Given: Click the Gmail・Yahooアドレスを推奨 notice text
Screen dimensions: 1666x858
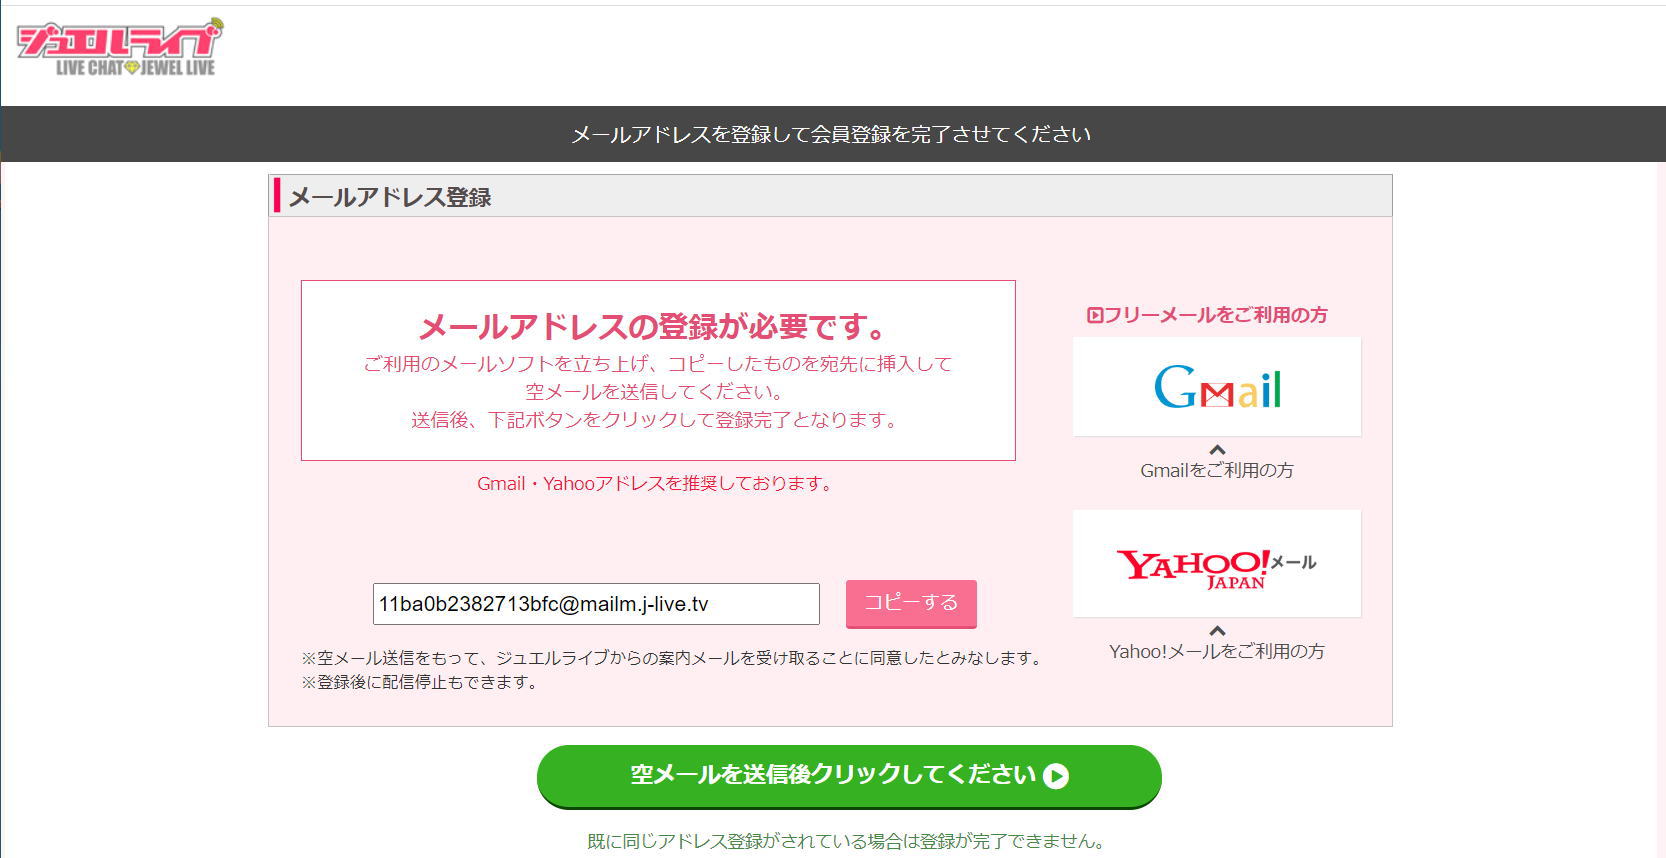Looking at the screenshot, I should pyautogui.click(x=655, y=484).
